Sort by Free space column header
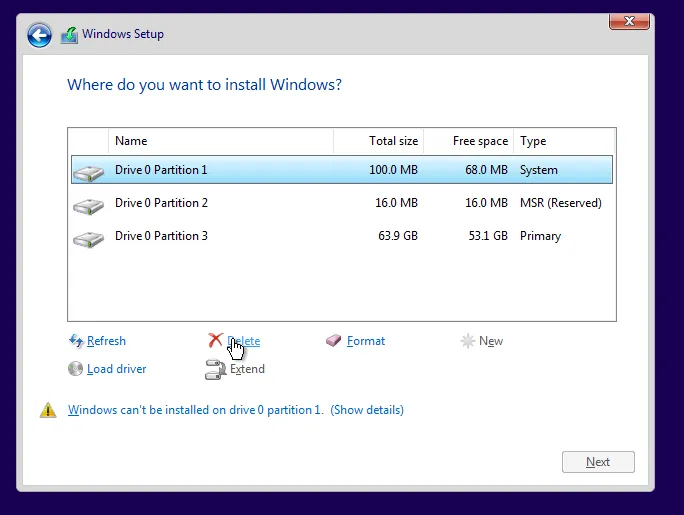The height and width of the screenshot is (515, 684). click(468, 141)
